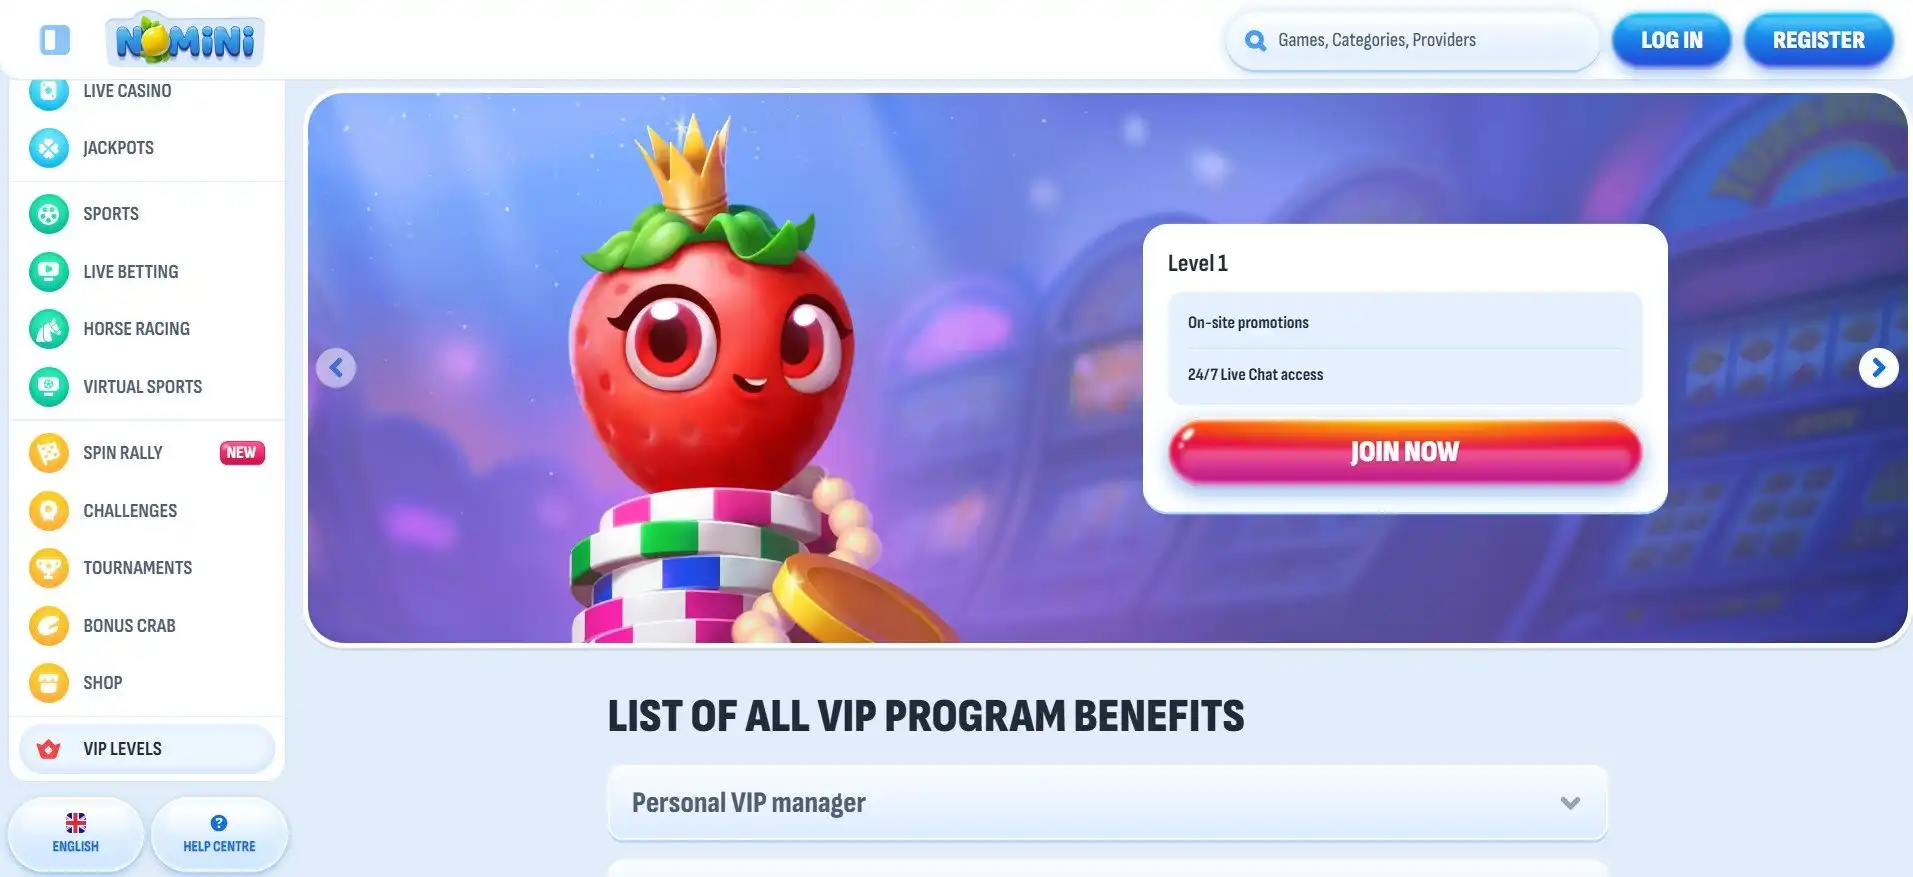Open the Virtual Sports icon
Viewport: 1913px width, 877px height.
49,387
